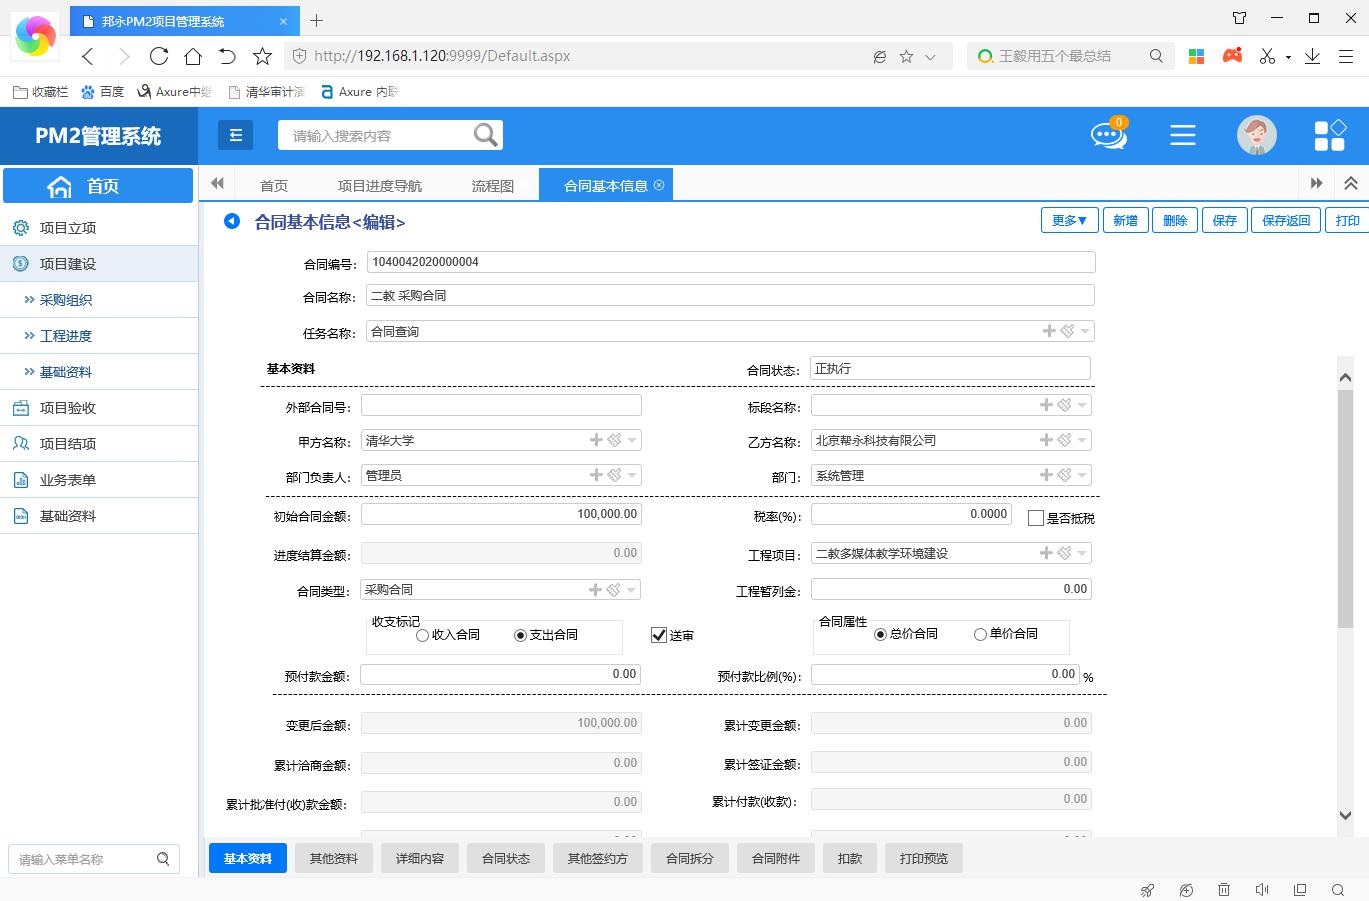Image resolution: width=1369 pixels, height=901 pixels.
Task: Expand the 工程项目 dropdown arrow
Action: click(x=1083, y=554)
